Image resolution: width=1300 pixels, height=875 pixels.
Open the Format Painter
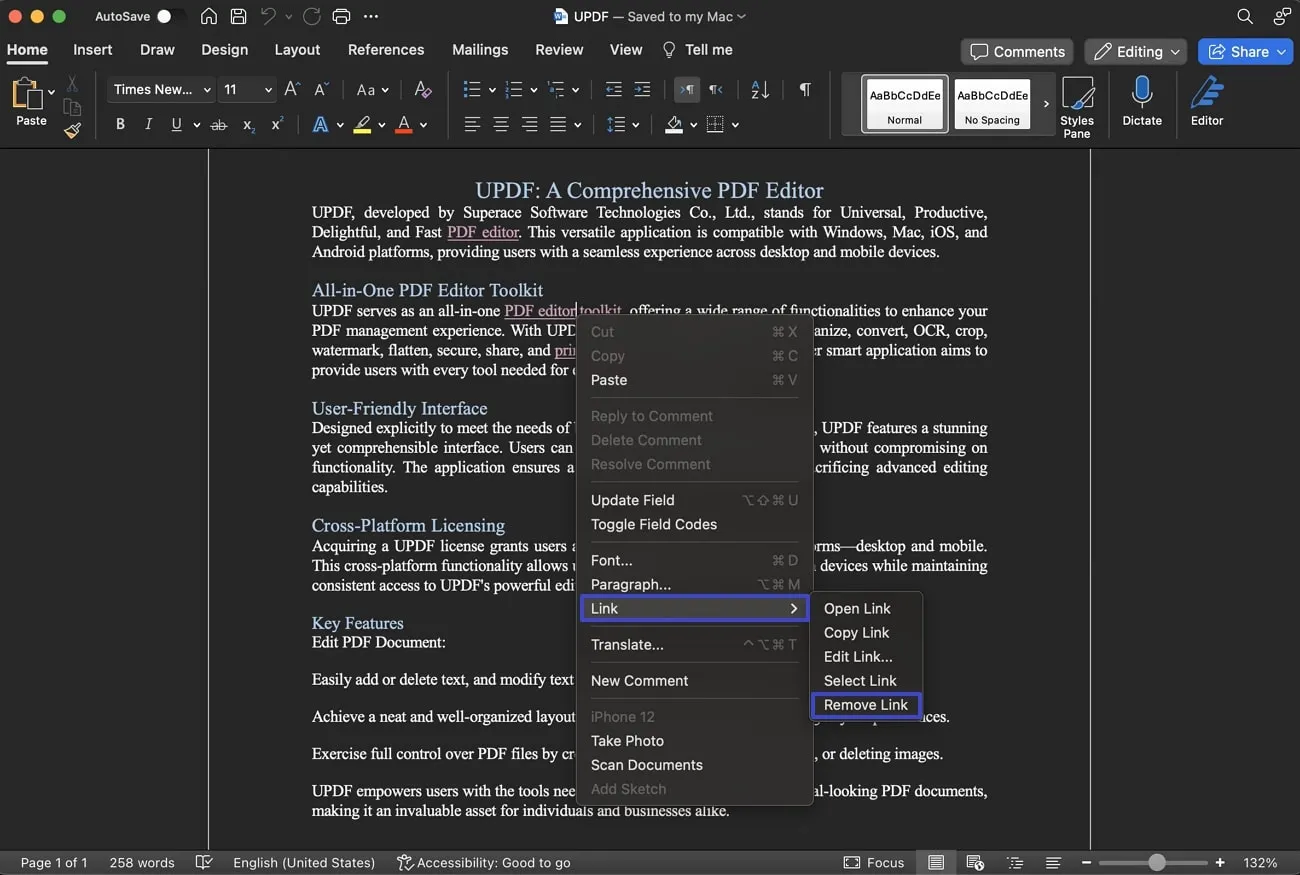click(71, 131)
